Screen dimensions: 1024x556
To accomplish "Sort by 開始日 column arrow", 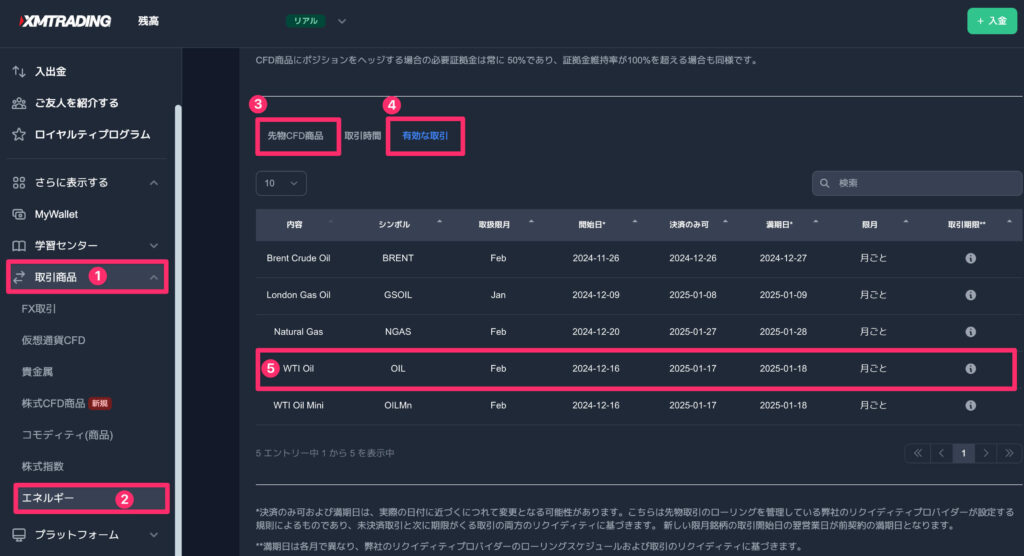I will pos(635,222).
